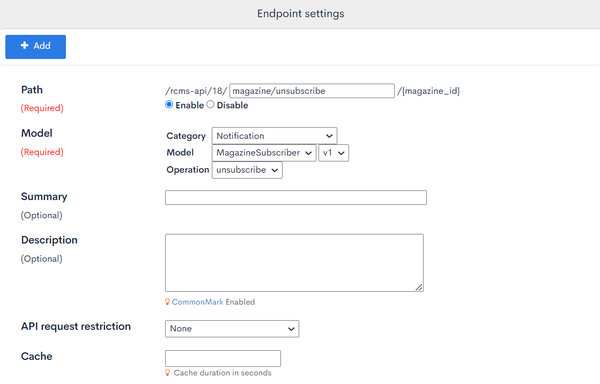The image size is (600, 384).
Task: Click the magazine/unsubscribe path input field
Action: (312, 91)
